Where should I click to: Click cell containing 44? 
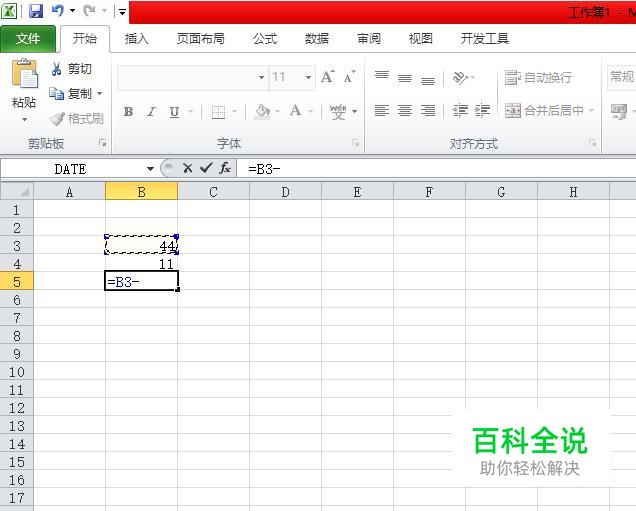coord(142,245)
